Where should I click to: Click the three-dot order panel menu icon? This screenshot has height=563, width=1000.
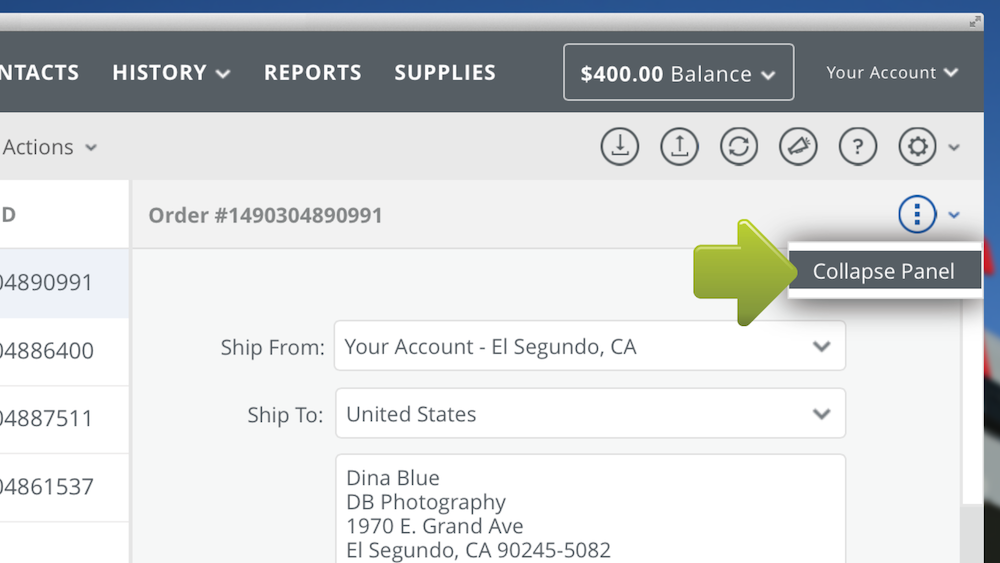coord(917,214)
